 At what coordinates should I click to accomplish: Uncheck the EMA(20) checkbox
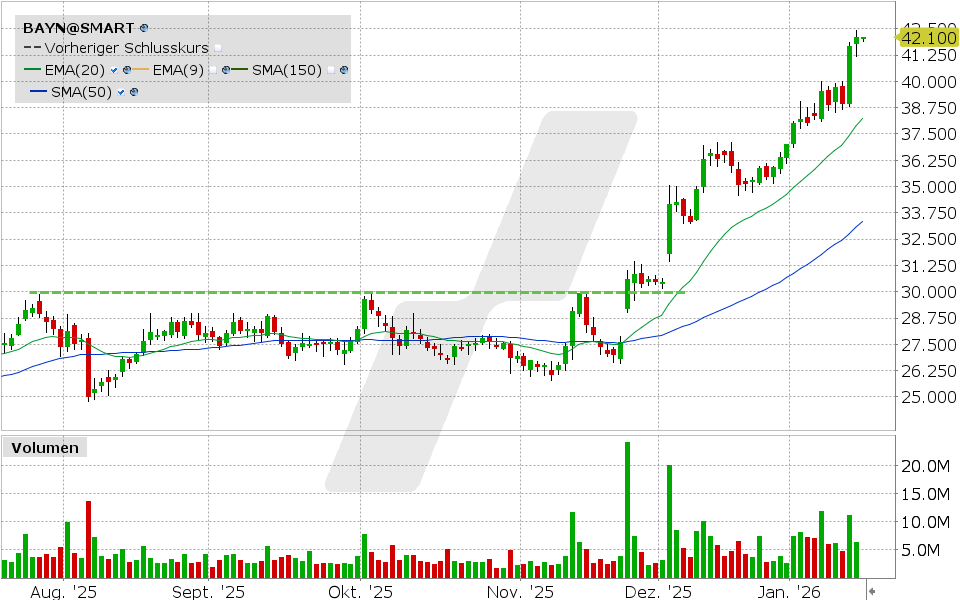[115, 70]
